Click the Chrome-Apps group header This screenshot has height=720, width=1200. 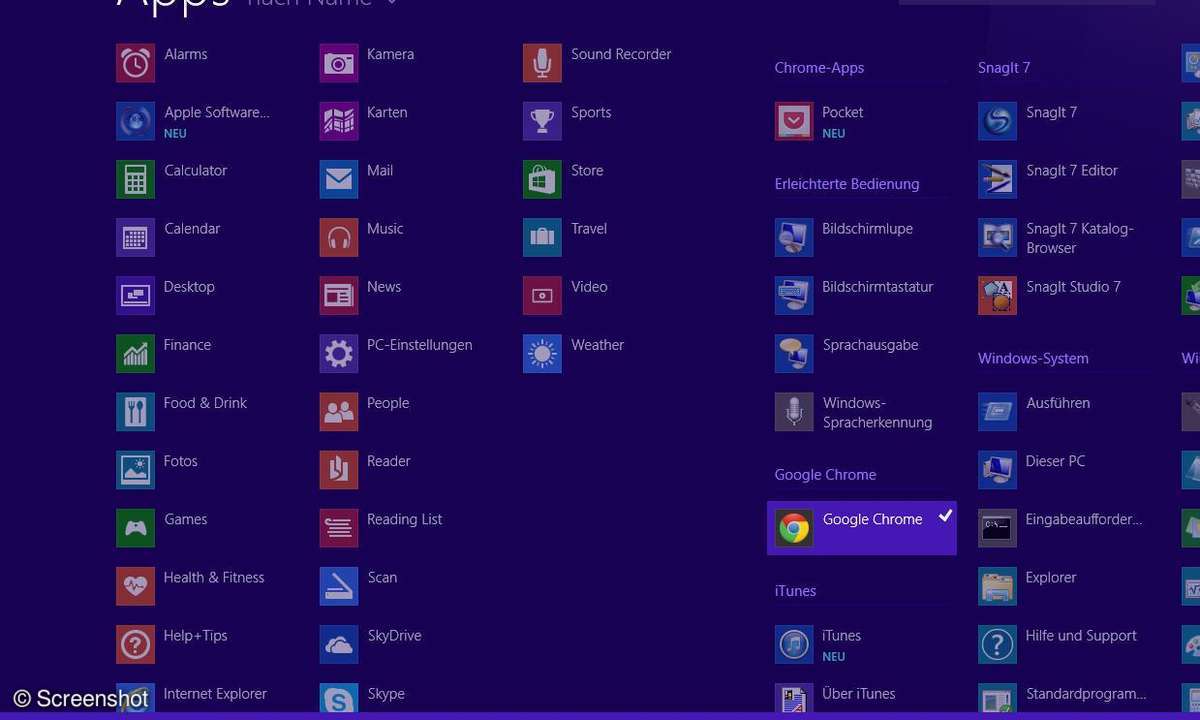819,68
